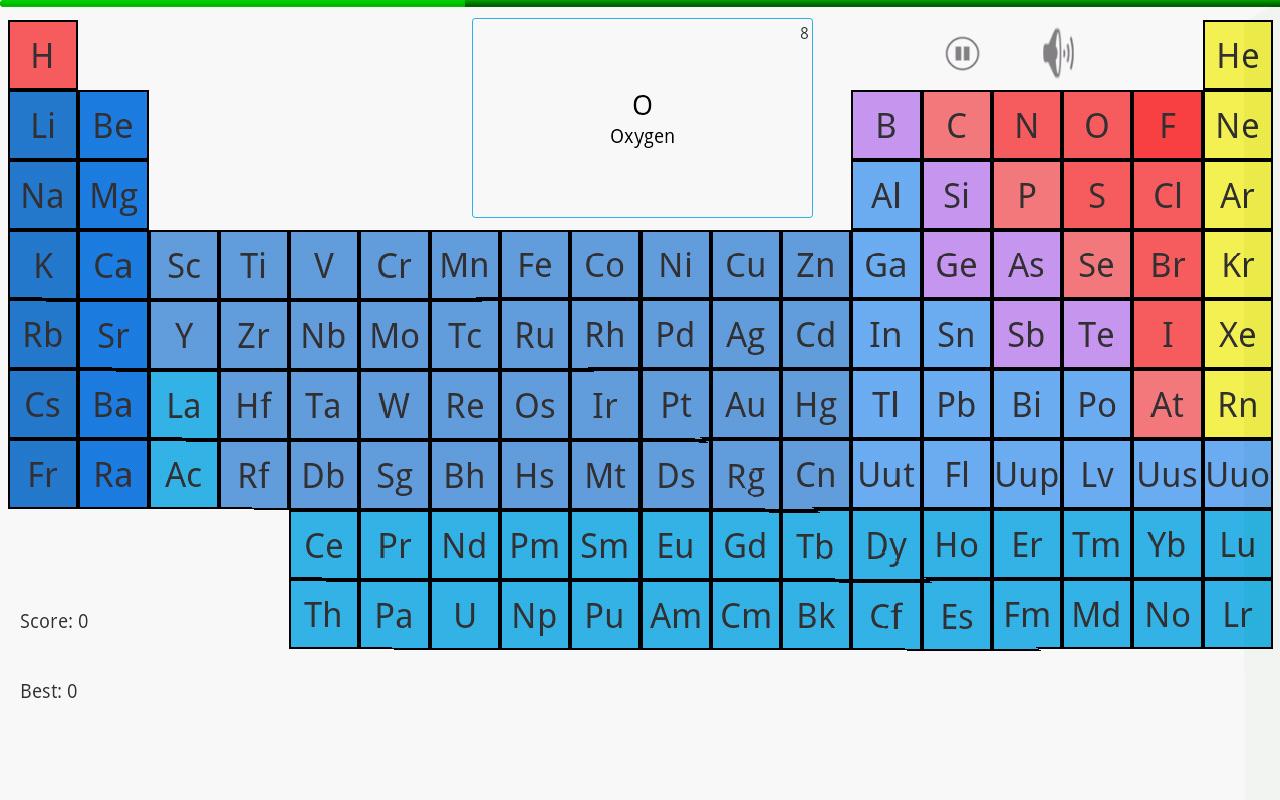The height and width of the screenshot is (800, 1280).
Task: Tap the Lawrencium (Lr) tile
Action: [x=1238, y=615]
